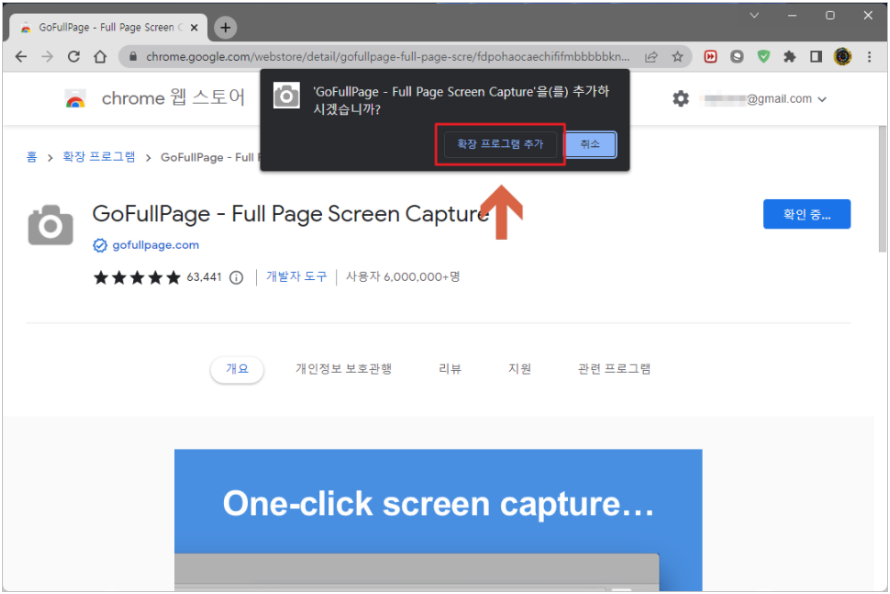Close the GoFullPage browser tab
890x594 pixels.
(194, 27)
